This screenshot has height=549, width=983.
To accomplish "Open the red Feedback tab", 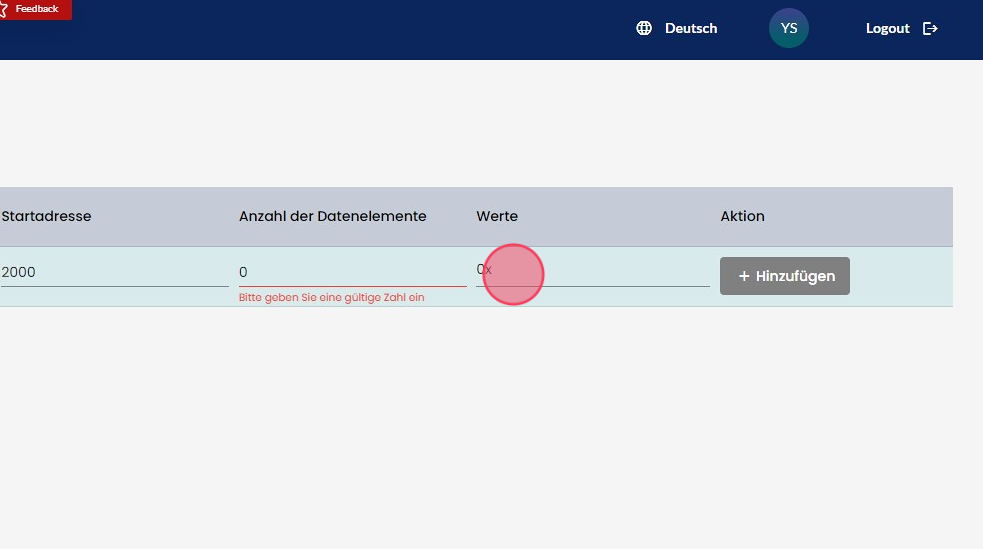I will (37, 9).
